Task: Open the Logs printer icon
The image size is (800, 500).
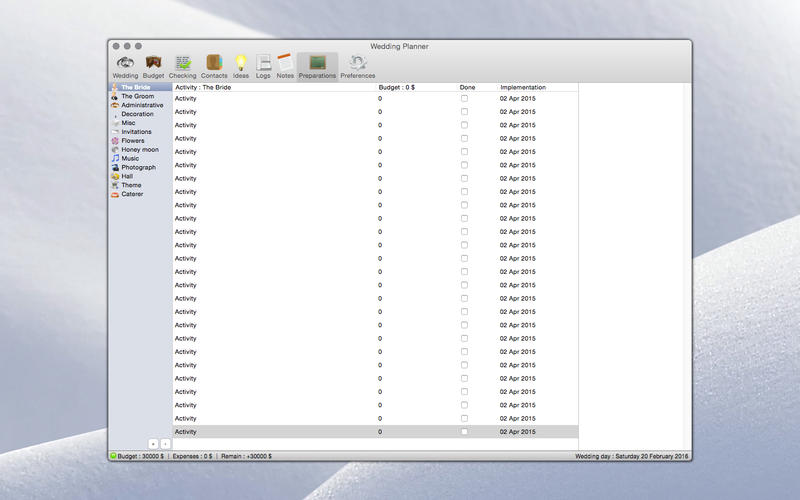Action: point(263,62)
